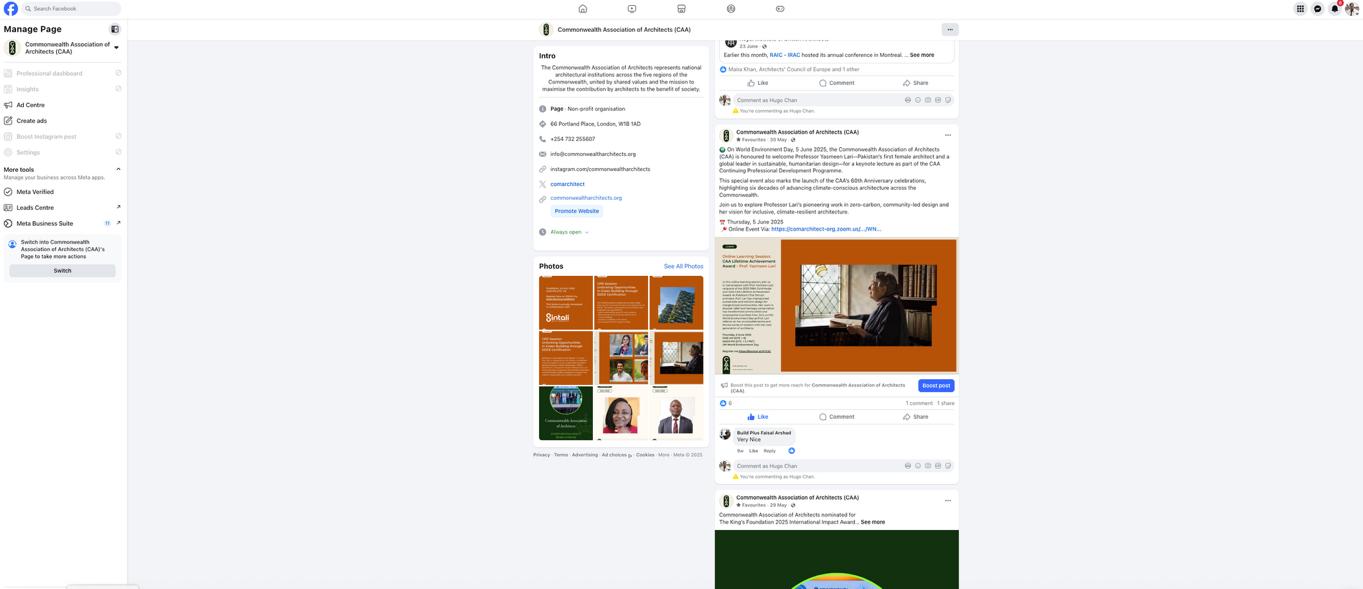
Task: Expand See more on King's Foundation post
Action: pyautogui.click(x=873, y=522)
